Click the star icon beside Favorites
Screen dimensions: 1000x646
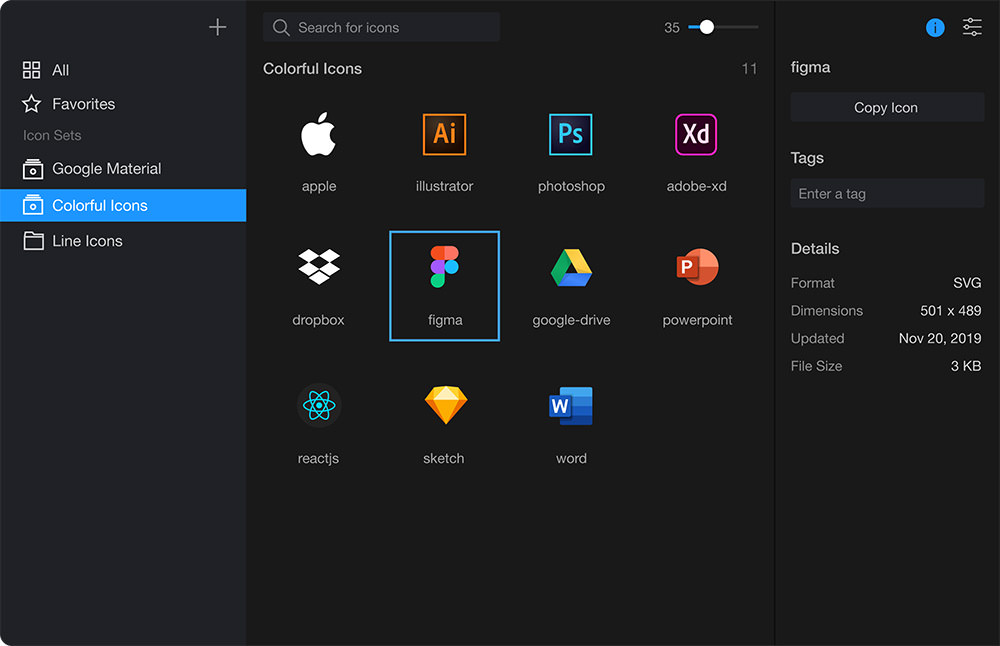pos(31,104)
